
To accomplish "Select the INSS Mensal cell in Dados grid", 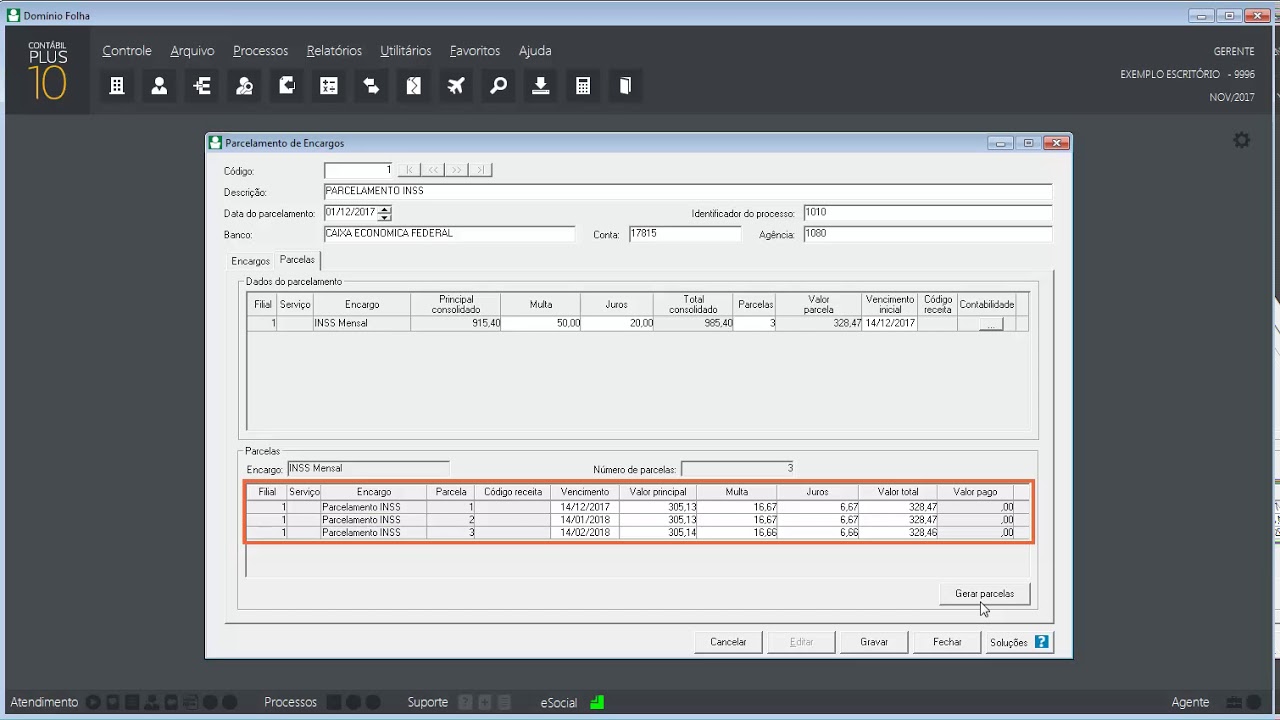I will tap(361, 324).
